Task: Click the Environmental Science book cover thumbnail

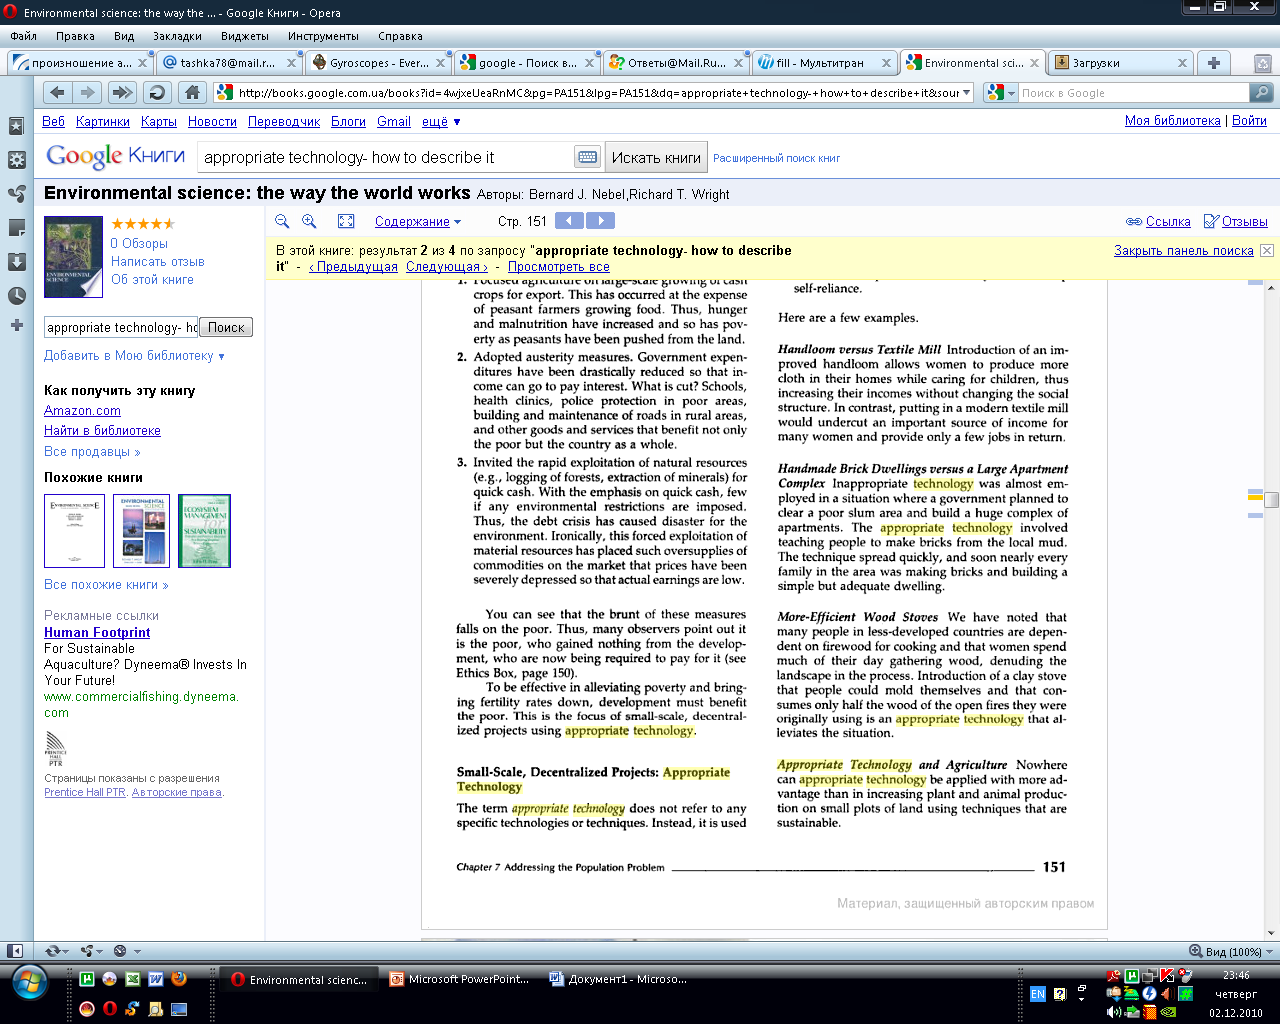Action: pyautogui.click(x=74, y=257)
